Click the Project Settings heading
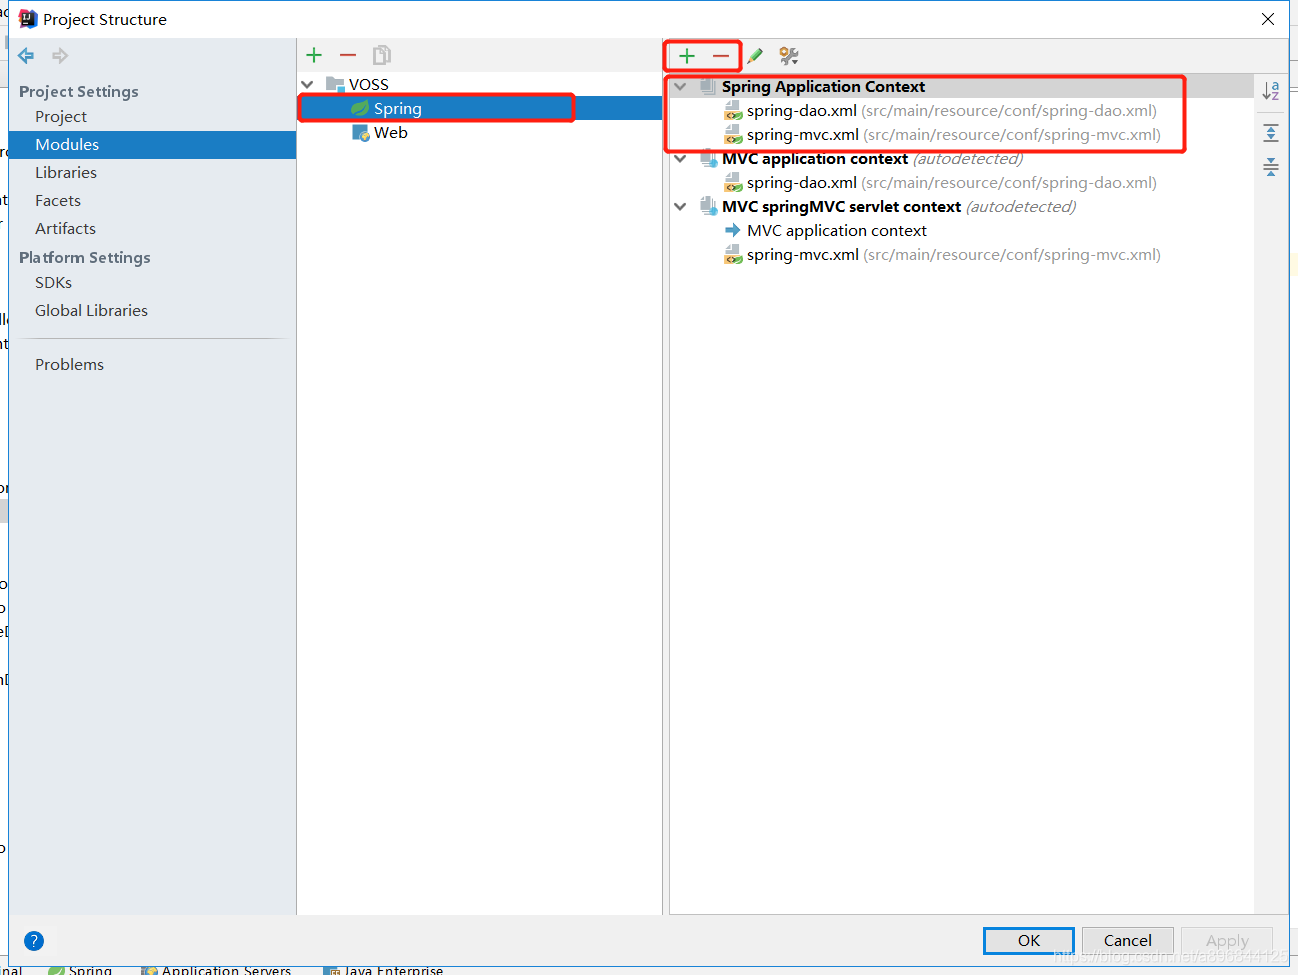This screenshot has width=1298, height=975. tap(79, 92)
